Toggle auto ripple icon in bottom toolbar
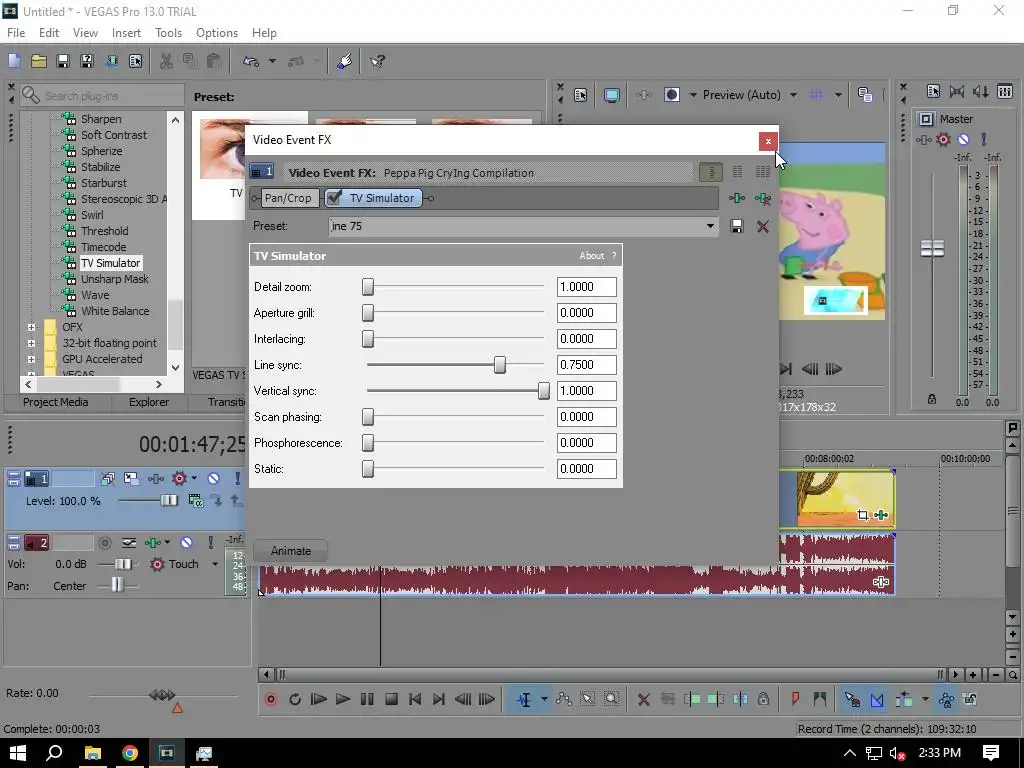 click(904, 699)
